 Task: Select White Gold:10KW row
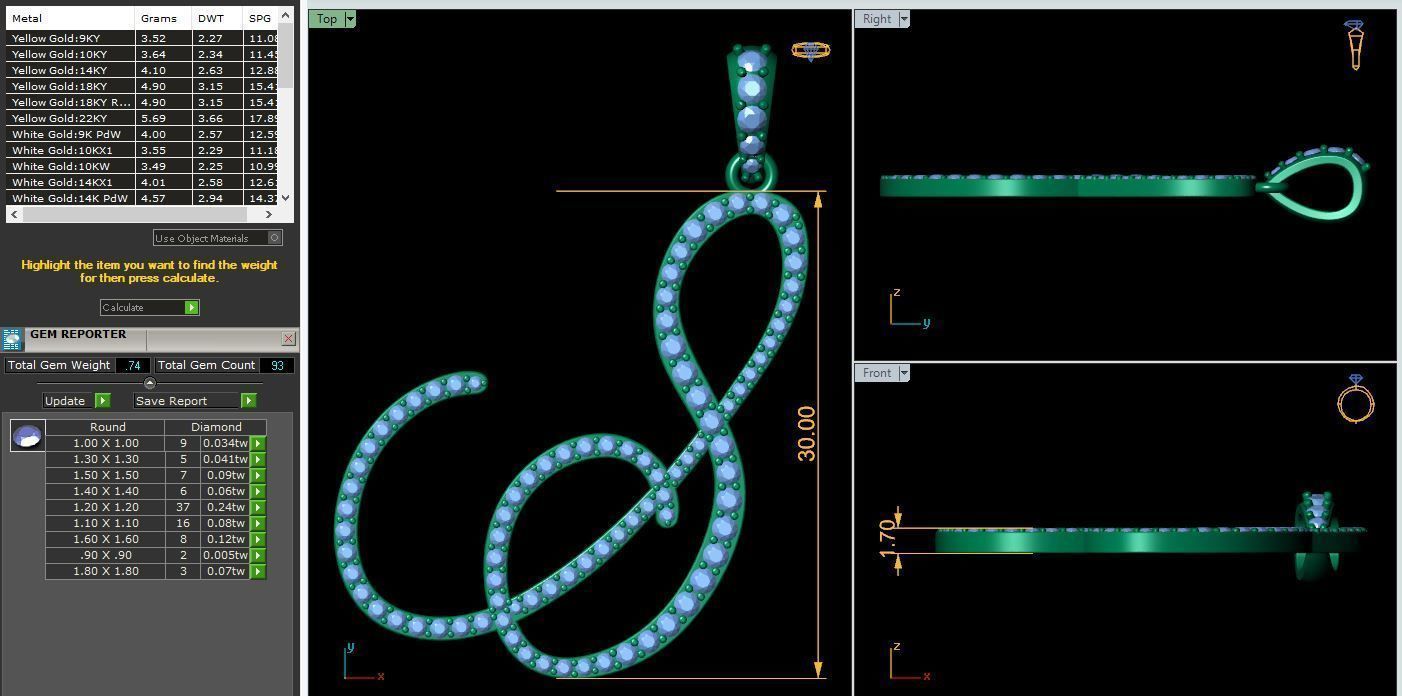coord(142,166)
